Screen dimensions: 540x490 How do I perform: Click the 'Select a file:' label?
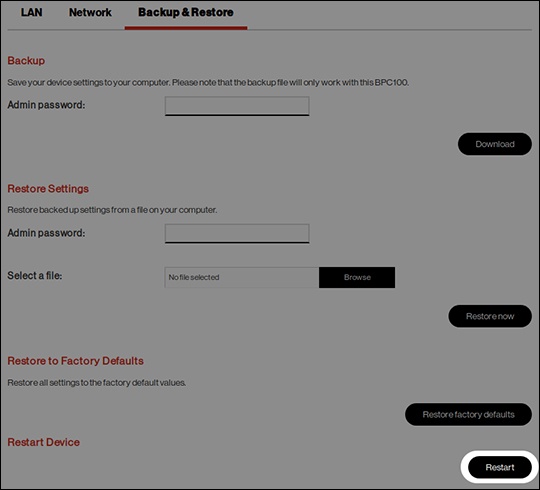click(35, 276)
